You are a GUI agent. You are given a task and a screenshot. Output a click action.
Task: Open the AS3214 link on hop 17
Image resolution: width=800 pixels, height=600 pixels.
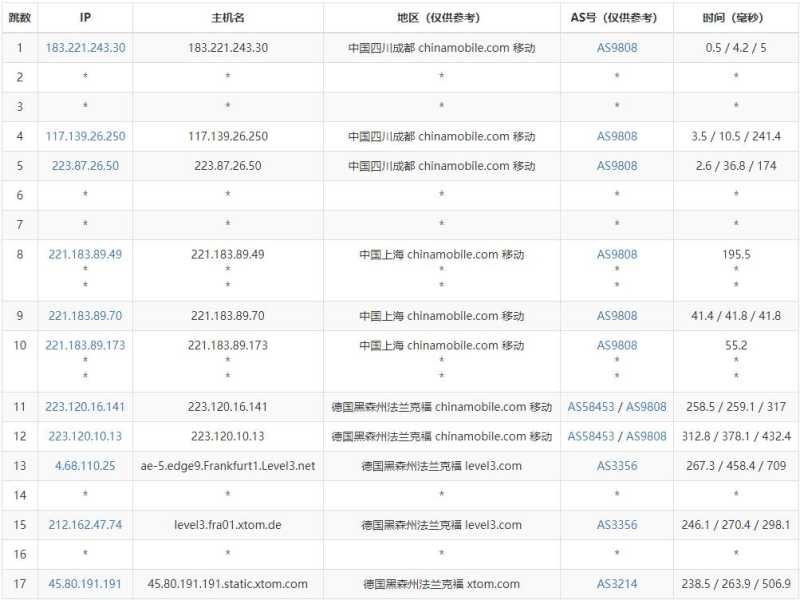617,583
